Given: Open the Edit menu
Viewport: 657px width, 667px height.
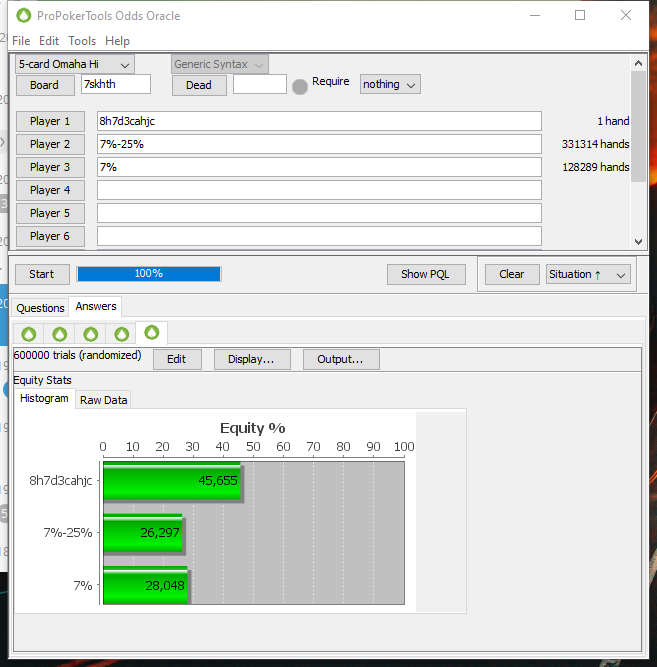Looking at the screenshot, I should [x=49, y=41].
